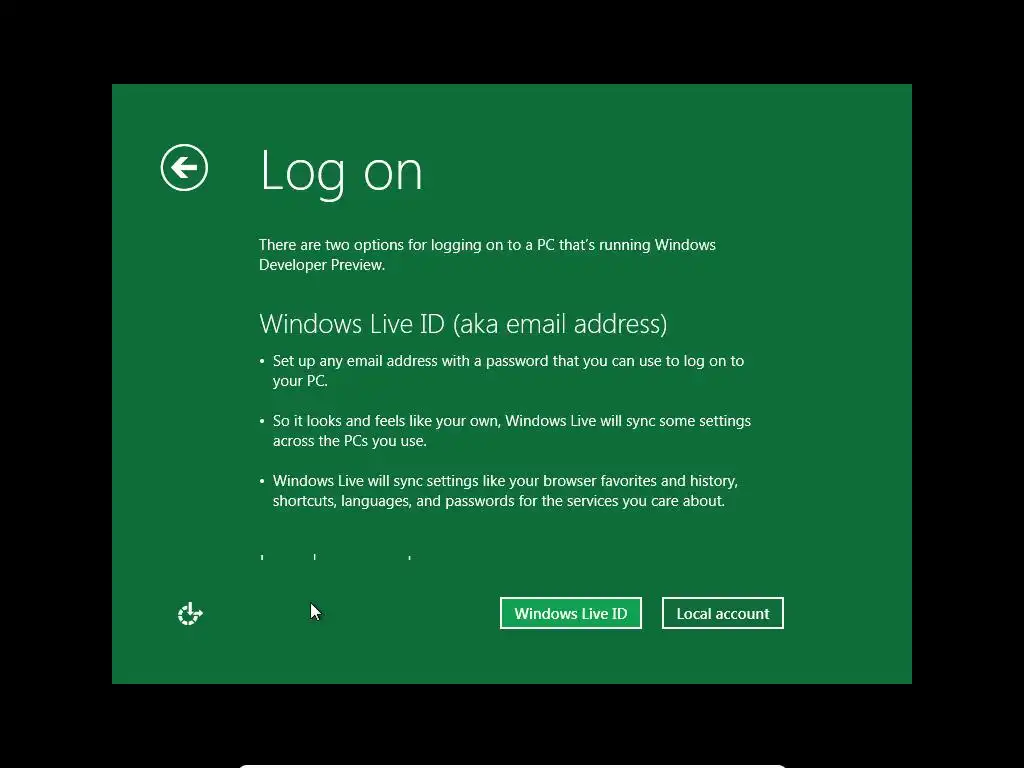The image size is (1024, 768).
Task: Click the 'Windows Live ID (aka email address)' heading
Action: [463, 324]
